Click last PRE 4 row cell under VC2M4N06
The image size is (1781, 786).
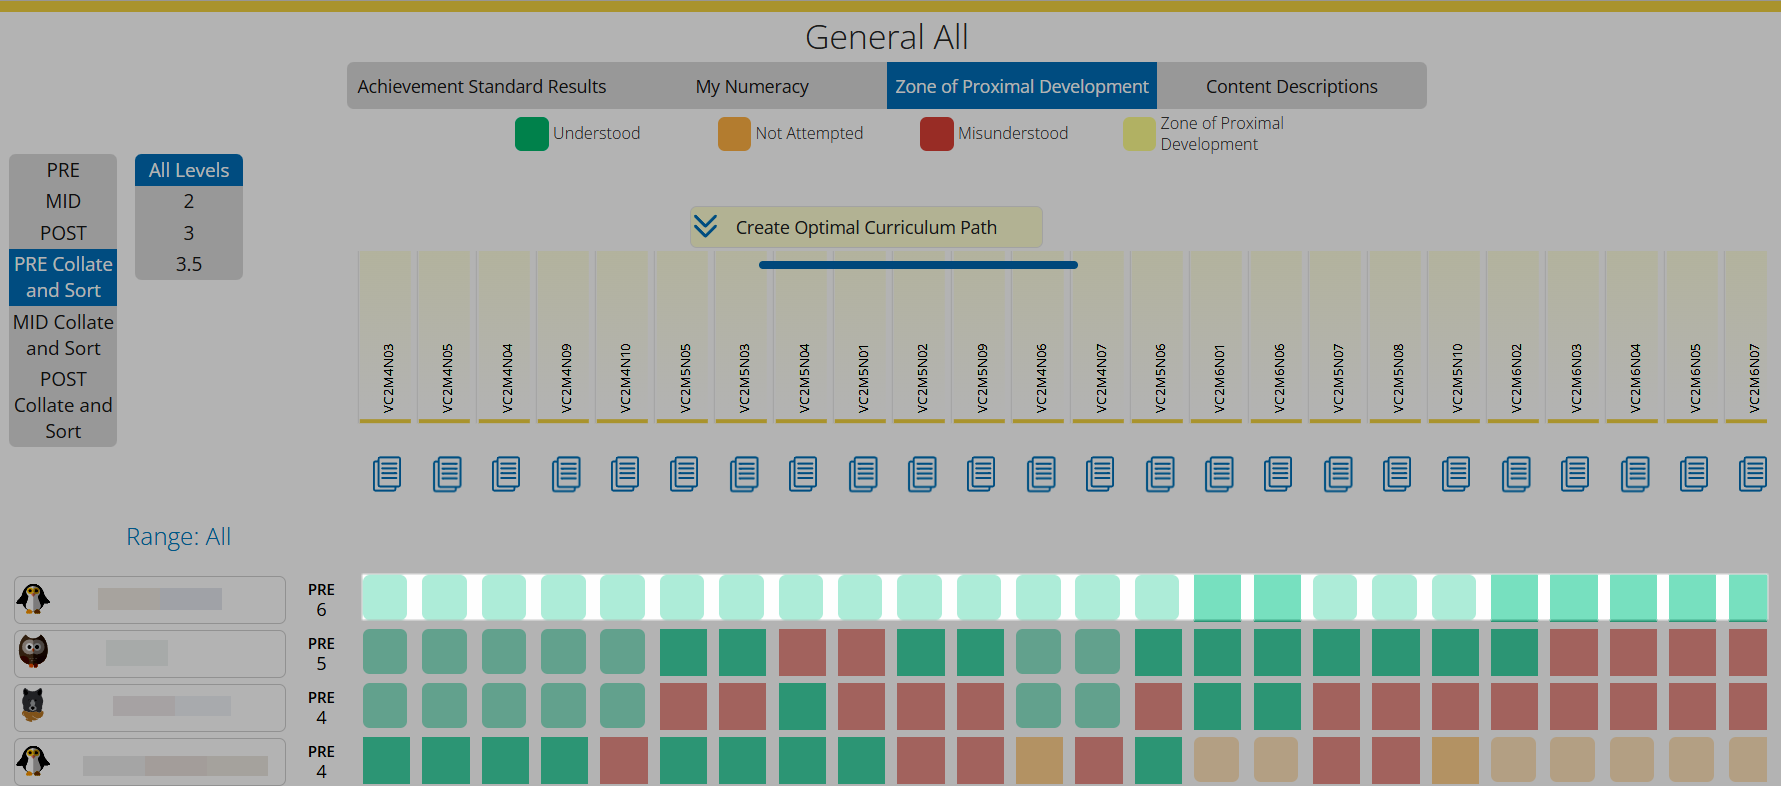click(1040, 760)
